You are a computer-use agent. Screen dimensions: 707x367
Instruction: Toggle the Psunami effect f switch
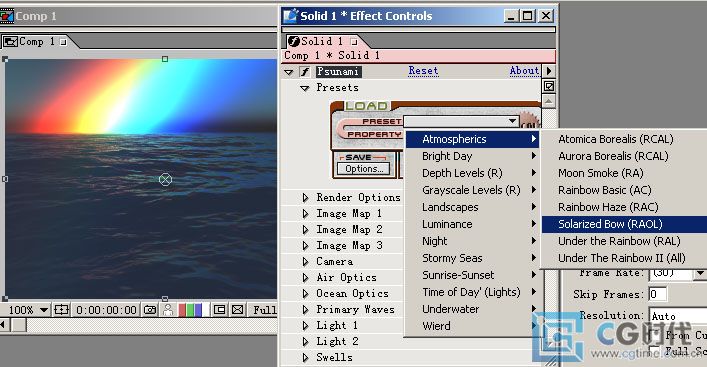click(305, 71)
